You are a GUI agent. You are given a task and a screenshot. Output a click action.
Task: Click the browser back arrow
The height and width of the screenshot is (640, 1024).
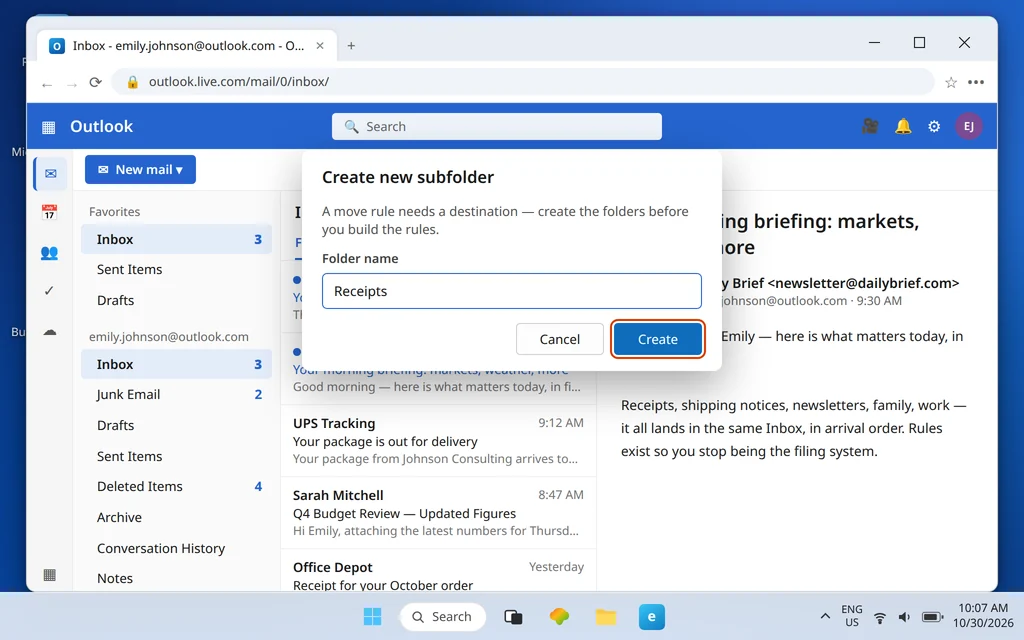tap(46, 83)
